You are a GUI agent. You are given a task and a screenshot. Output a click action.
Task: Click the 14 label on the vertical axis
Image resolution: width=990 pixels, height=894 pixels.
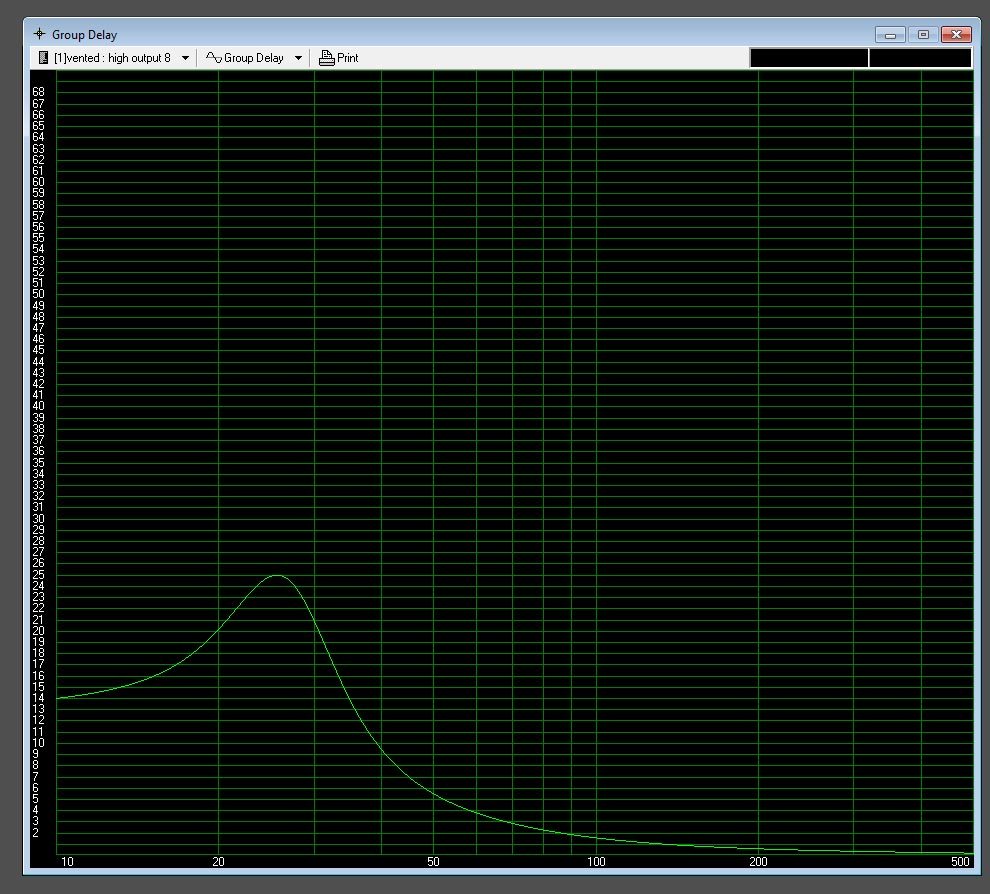tap(39, 698)
